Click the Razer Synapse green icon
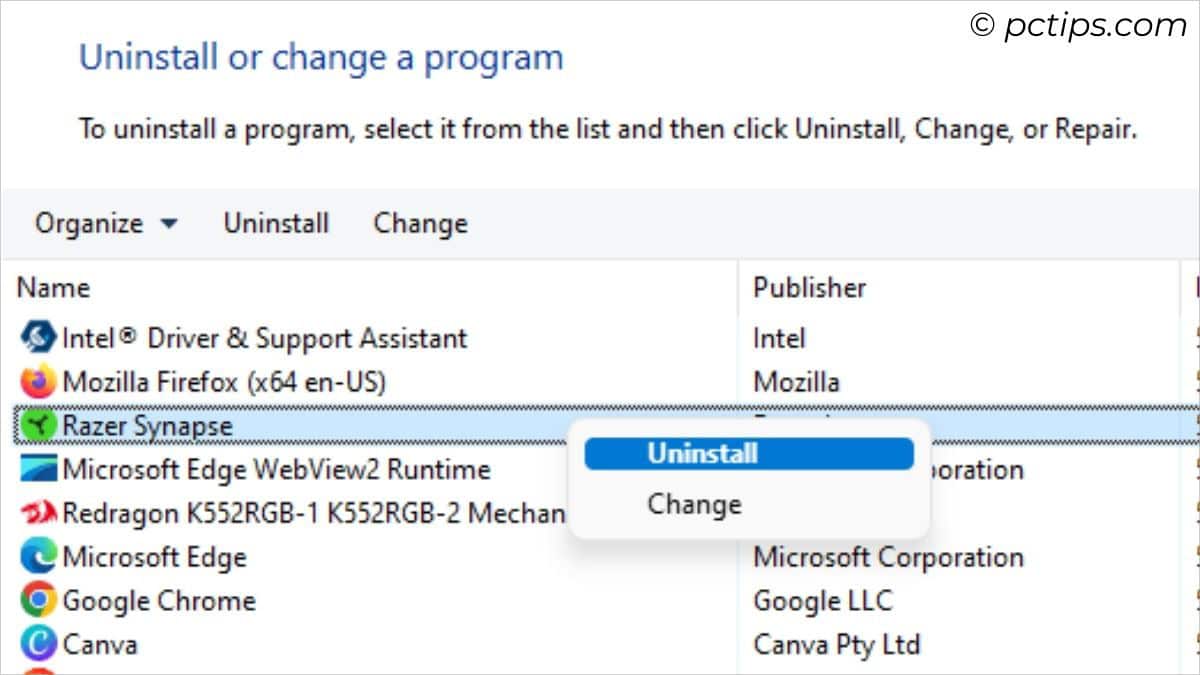Viewport: 1200px width, 675px height. click(38, 425)
